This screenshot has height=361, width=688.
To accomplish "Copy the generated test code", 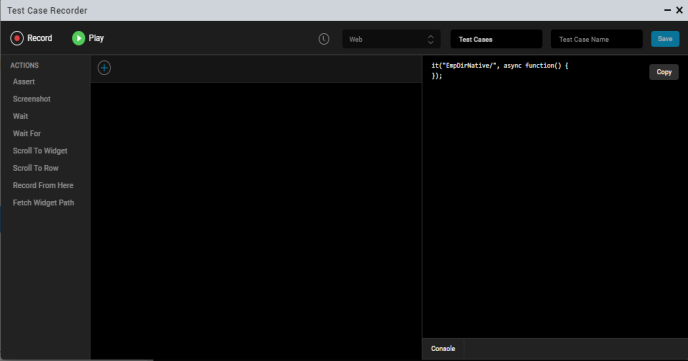I will (x=664, y=72).
